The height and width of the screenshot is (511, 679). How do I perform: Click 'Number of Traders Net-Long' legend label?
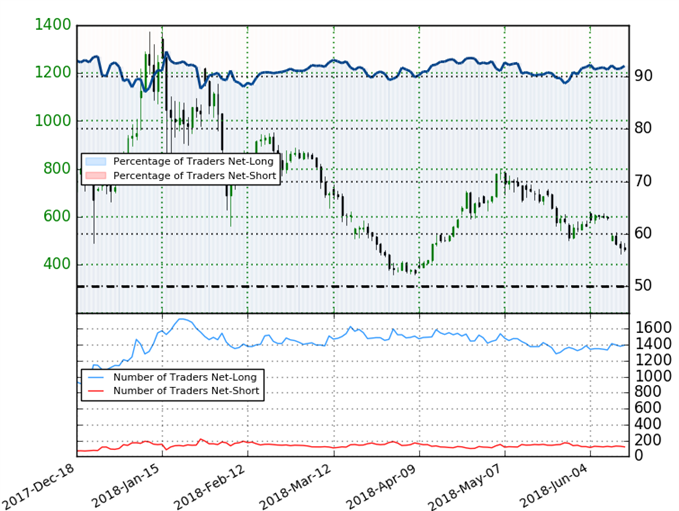click(x=185, y=377)
